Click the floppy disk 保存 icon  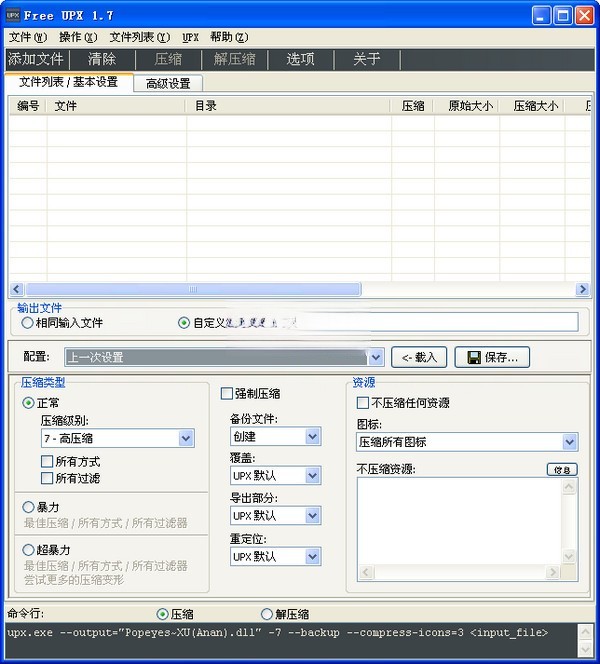tap(474, 357)
